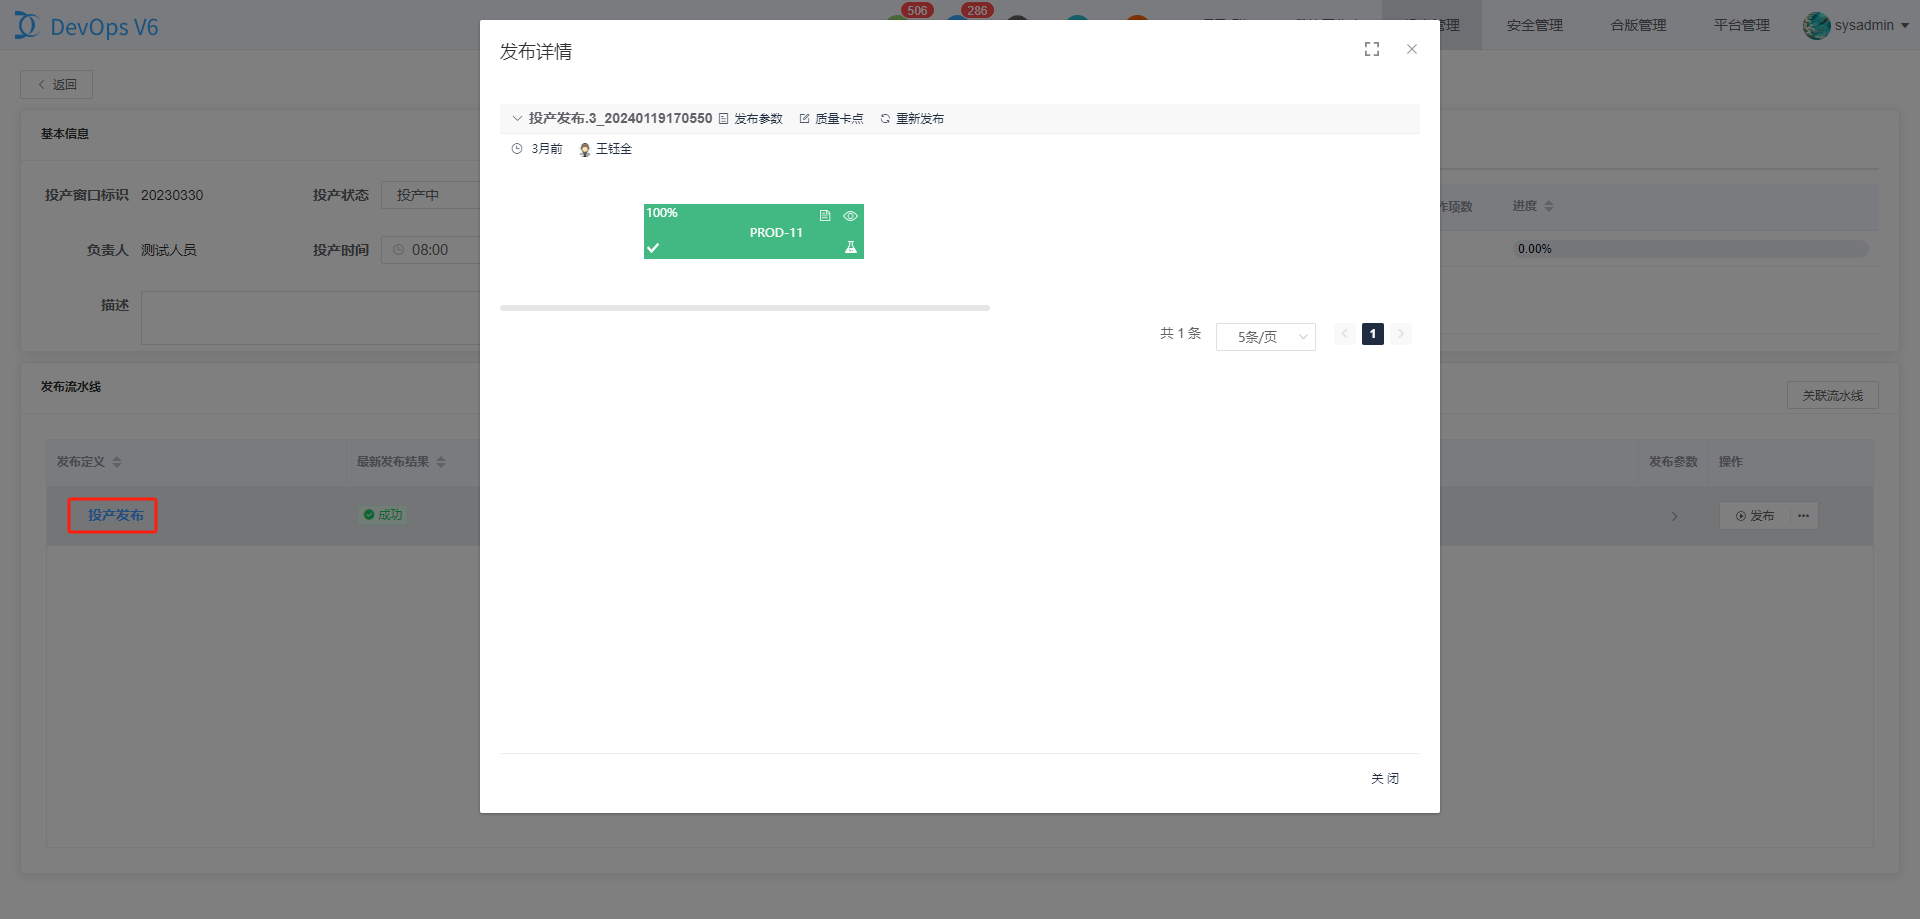Open the 合版管理 menu
1920x919 pixels.
pos(1638,25)
